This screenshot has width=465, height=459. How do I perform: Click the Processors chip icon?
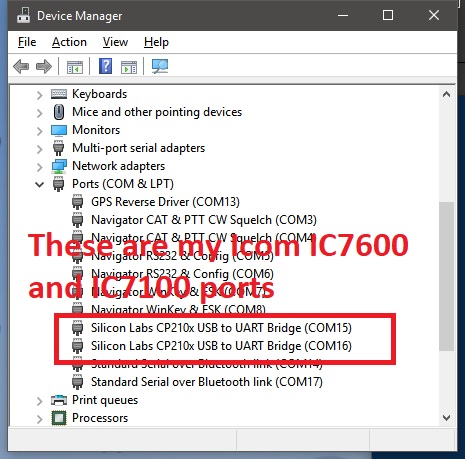59,418
